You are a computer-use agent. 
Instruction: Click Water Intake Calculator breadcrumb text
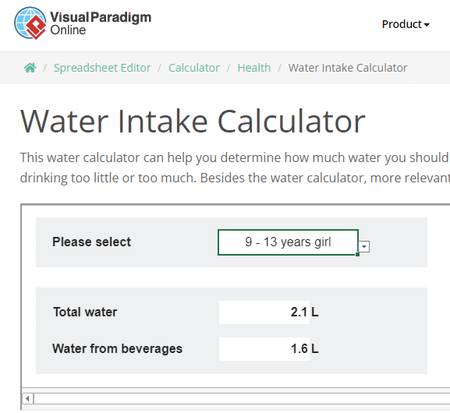(348, 68)
